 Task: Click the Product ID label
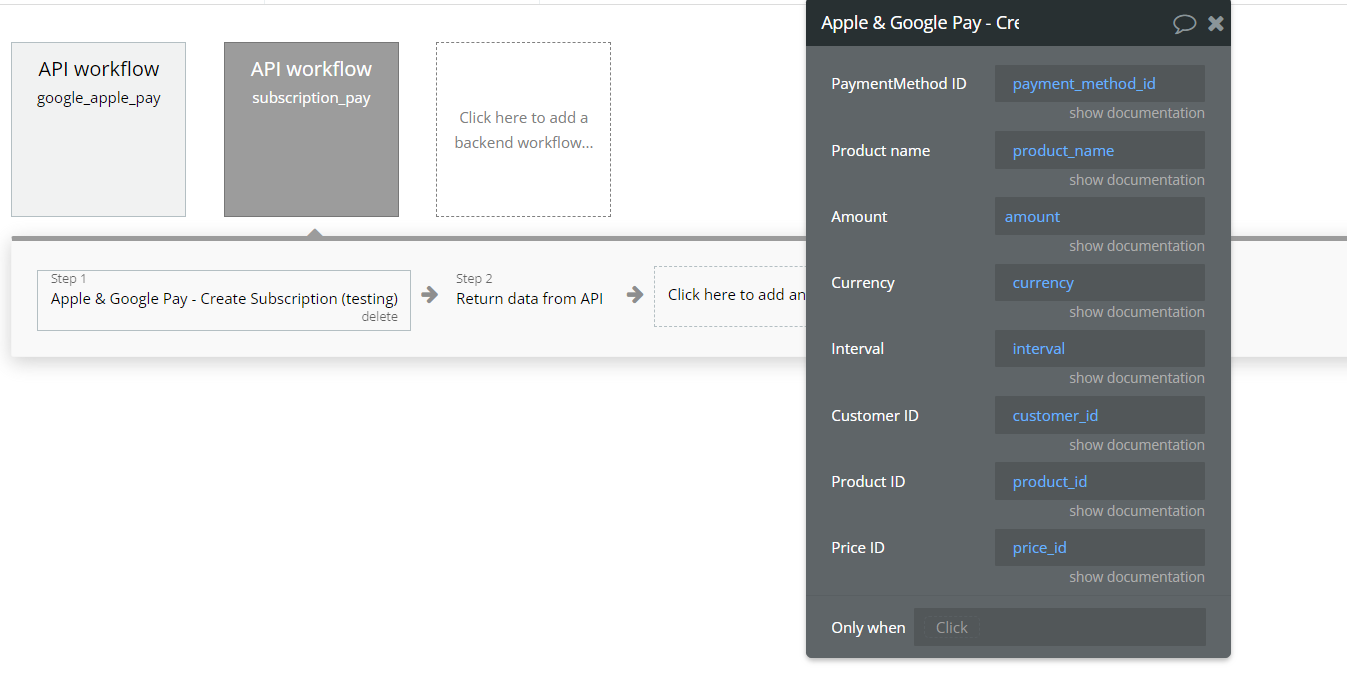click(x=868, y=482)
